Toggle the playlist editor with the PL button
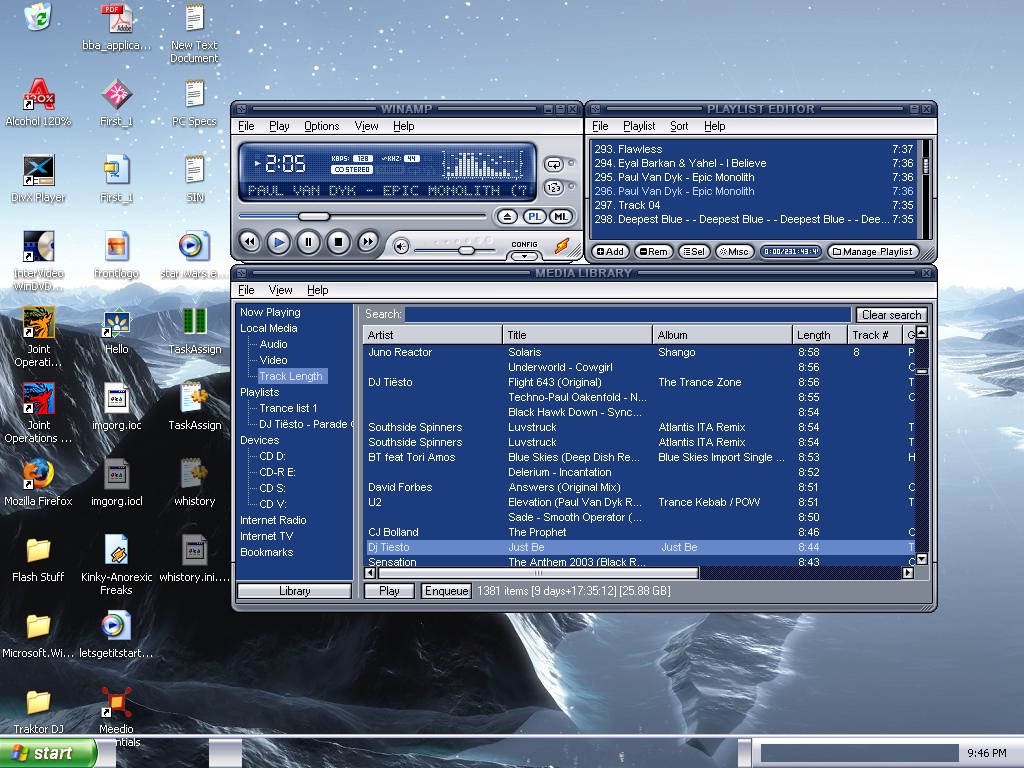The image size is (1024, 768). (534, 217)
